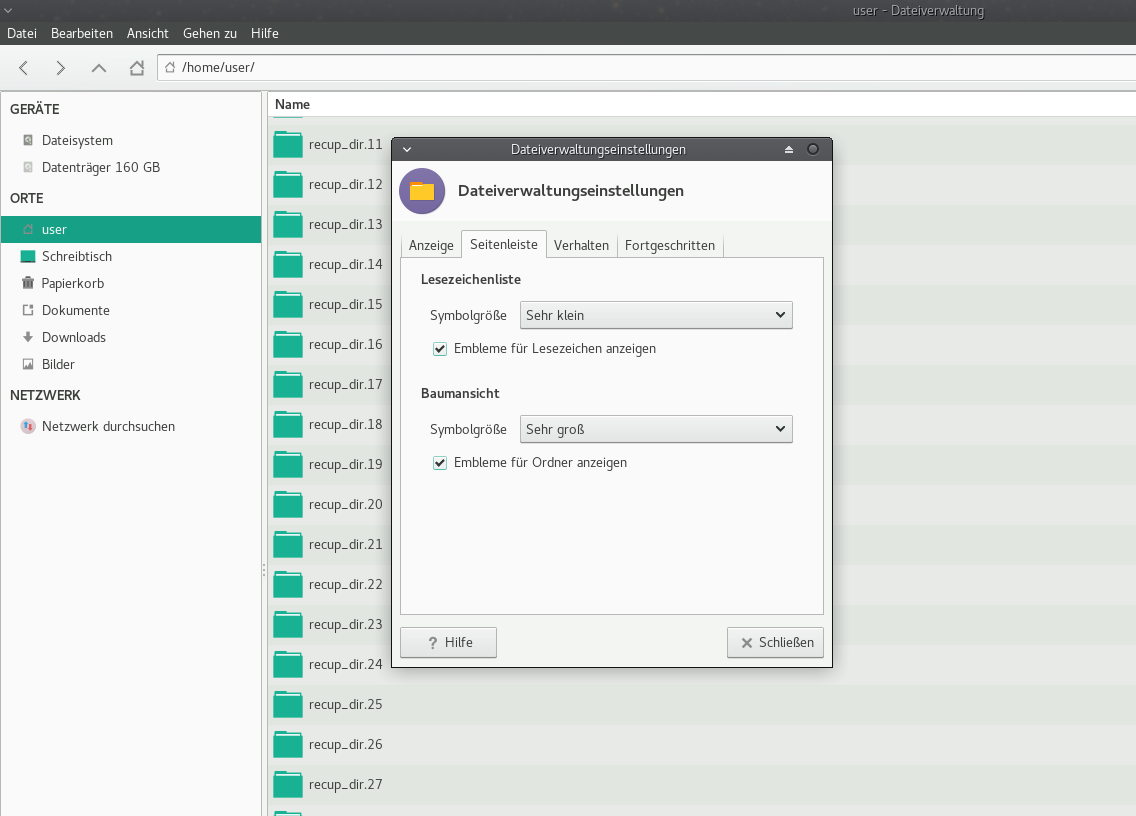Click the back navigation arrow
Screen dimensions: 1136x816
(24, 68)
